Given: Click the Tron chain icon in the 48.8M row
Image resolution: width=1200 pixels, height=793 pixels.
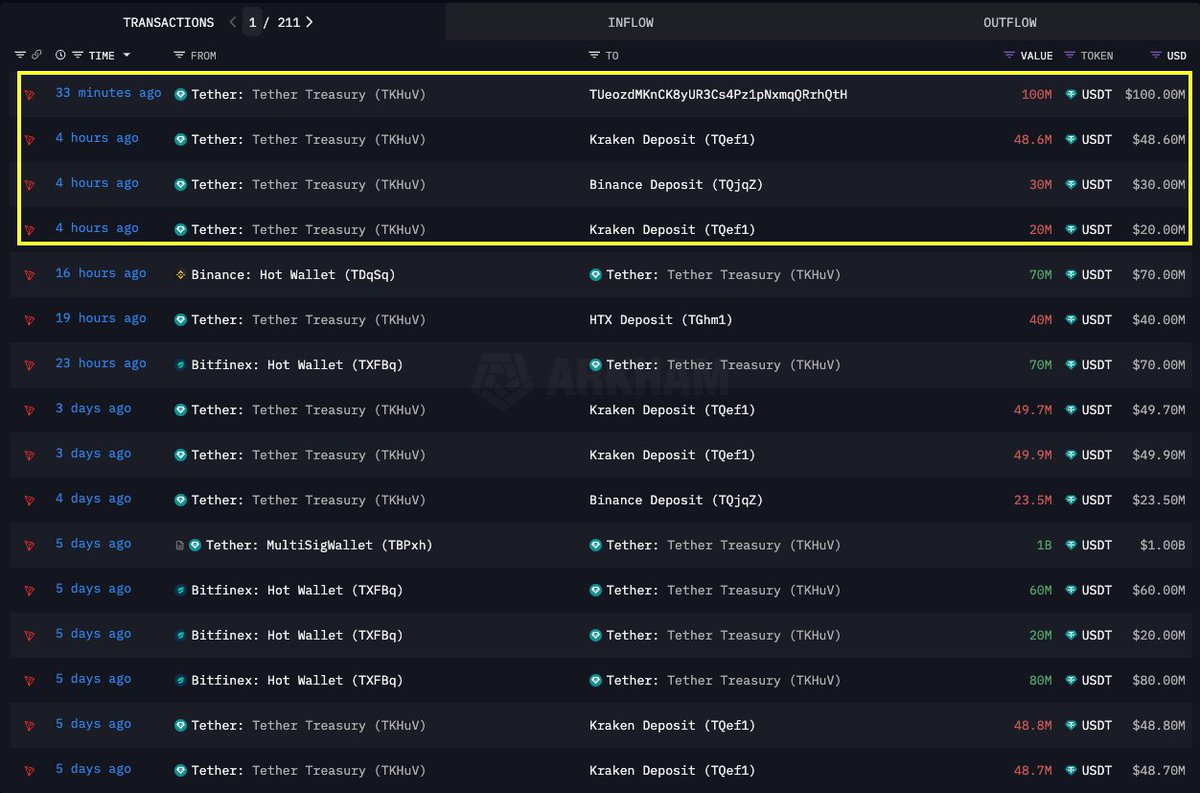Looking at the screenshot, I should (30, 725).
